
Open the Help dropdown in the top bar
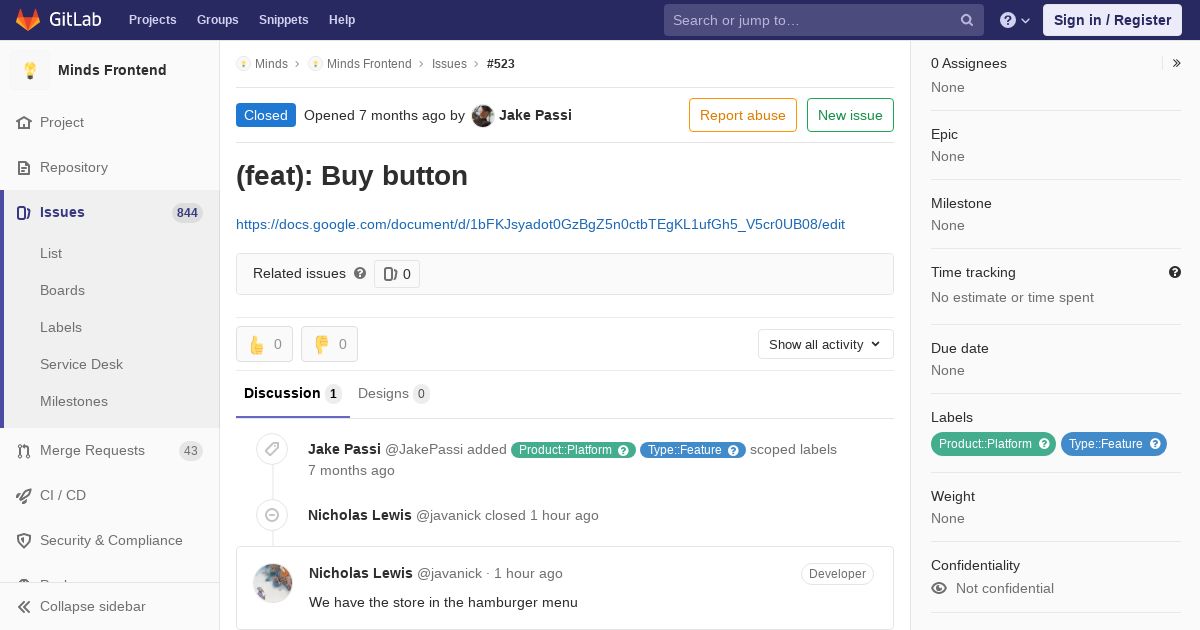[1015, 20]
